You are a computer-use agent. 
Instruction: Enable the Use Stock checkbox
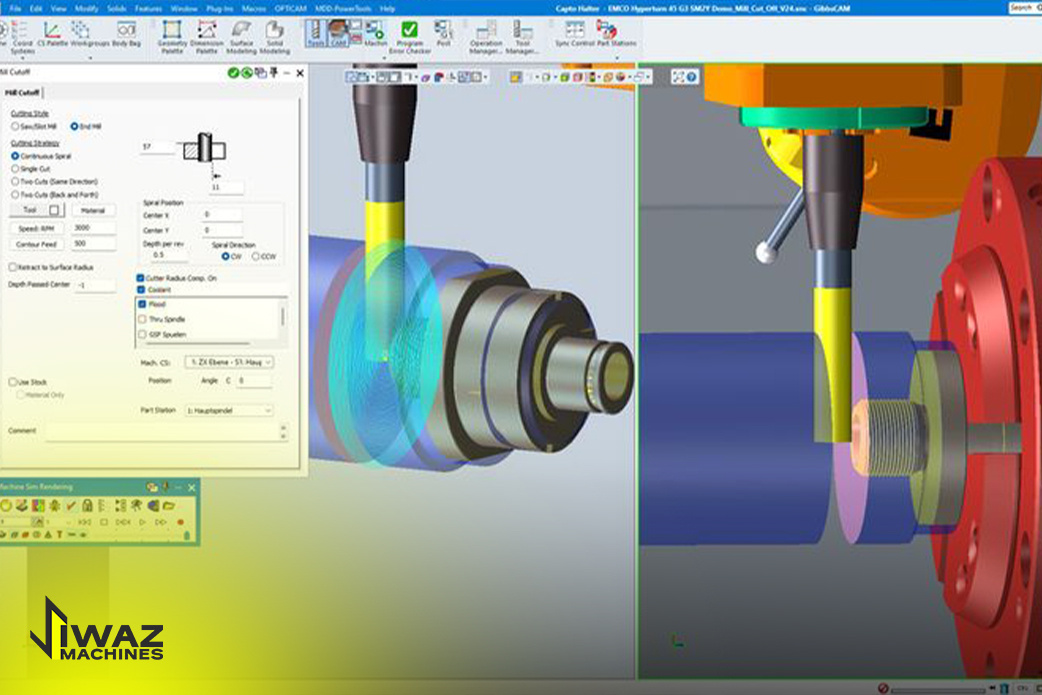13,382
